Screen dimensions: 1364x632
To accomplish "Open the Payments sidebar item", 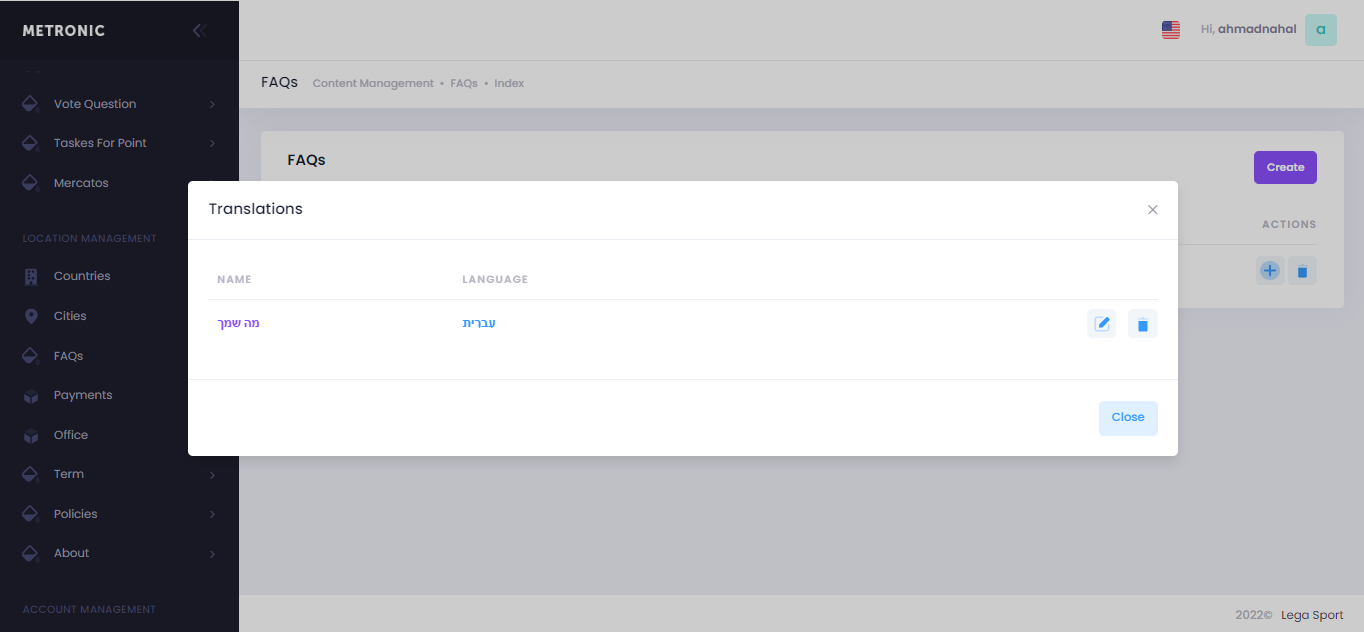I will 83,395.
